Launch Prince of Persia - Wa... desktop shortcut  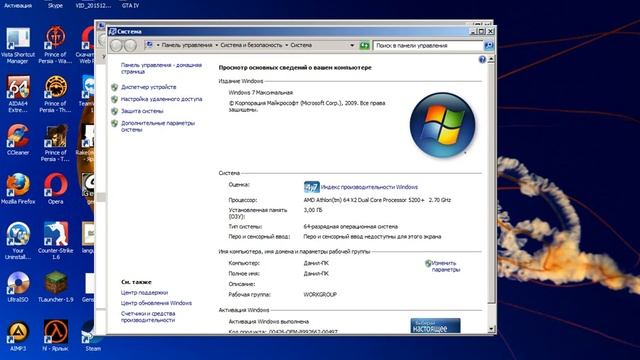pyautogui.click(x=55, y=46)
